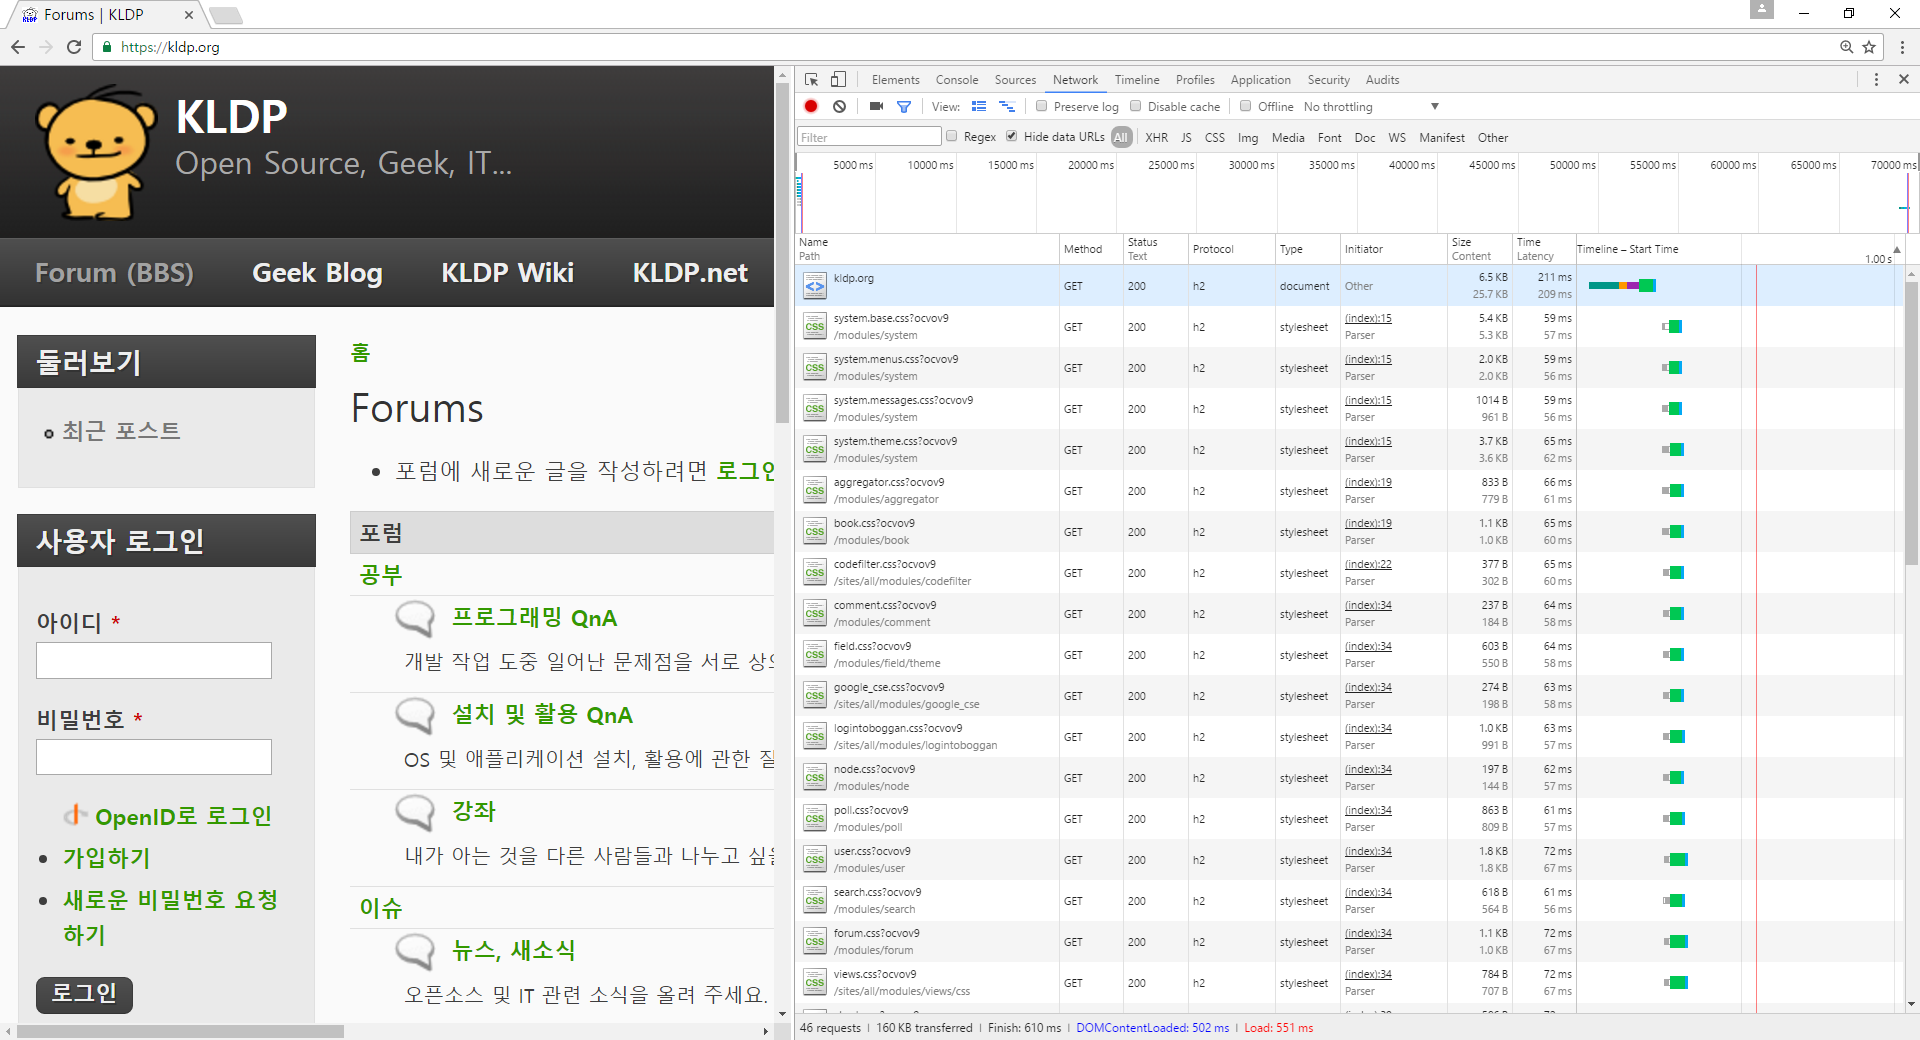Image resolution: width=1920 pixels, height=1040 pixels.
Task: Type in the network Filter input field
Action: point(868,136)
